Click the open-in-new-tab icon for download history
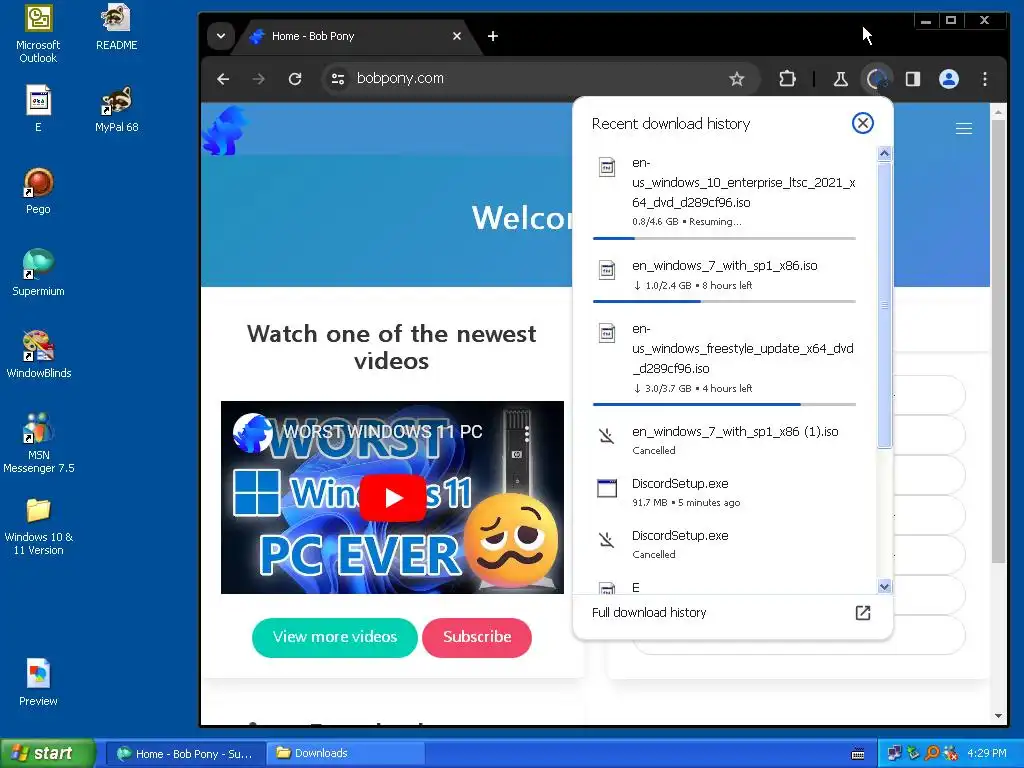 click(863, 613)
